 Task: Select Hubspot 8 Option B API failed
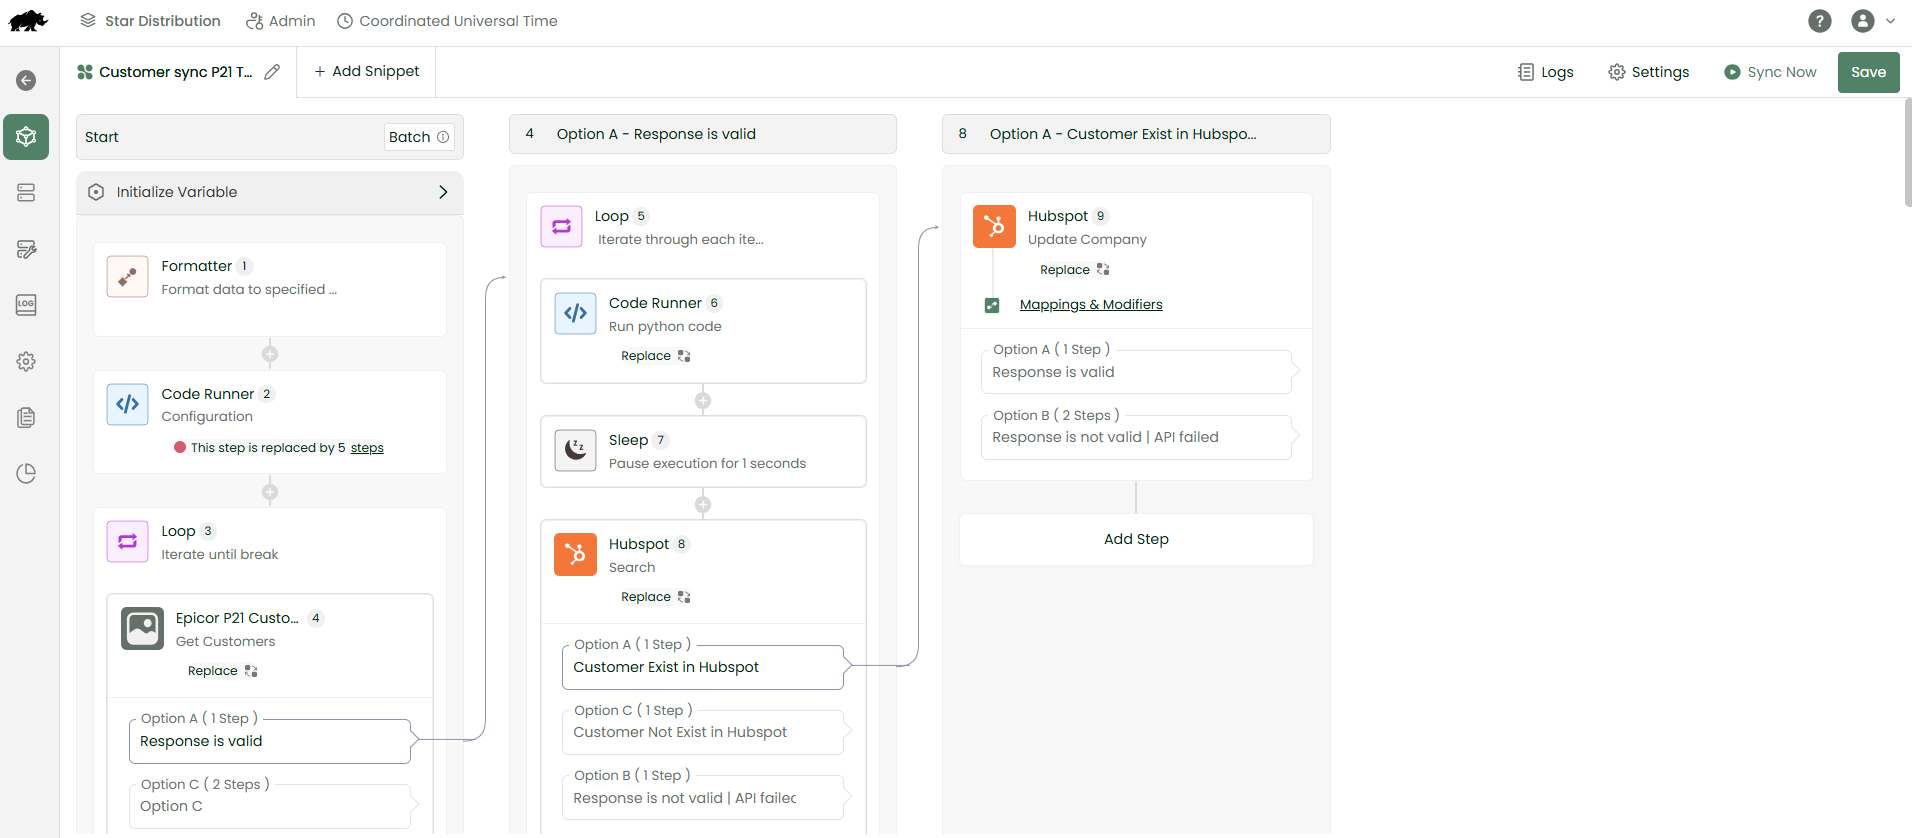tap(703, 798)
